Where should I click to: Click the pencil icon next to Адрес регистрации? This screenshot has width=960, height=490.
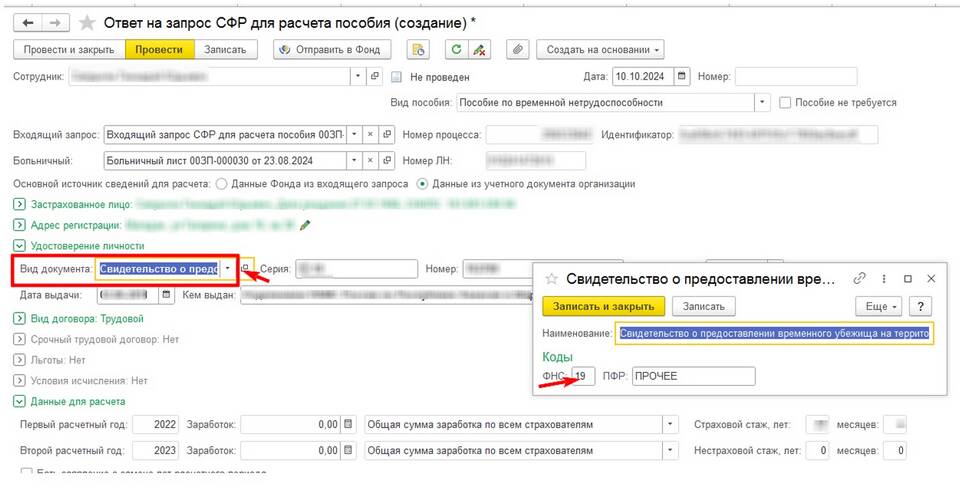point(305,226)
